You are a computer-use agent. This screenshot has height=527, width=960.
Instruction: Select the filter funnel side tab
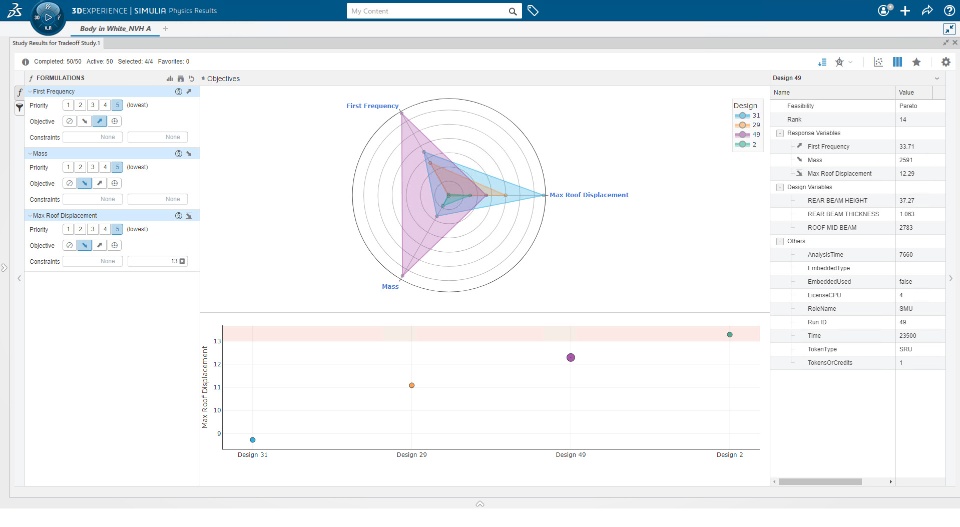pos(20,107)
